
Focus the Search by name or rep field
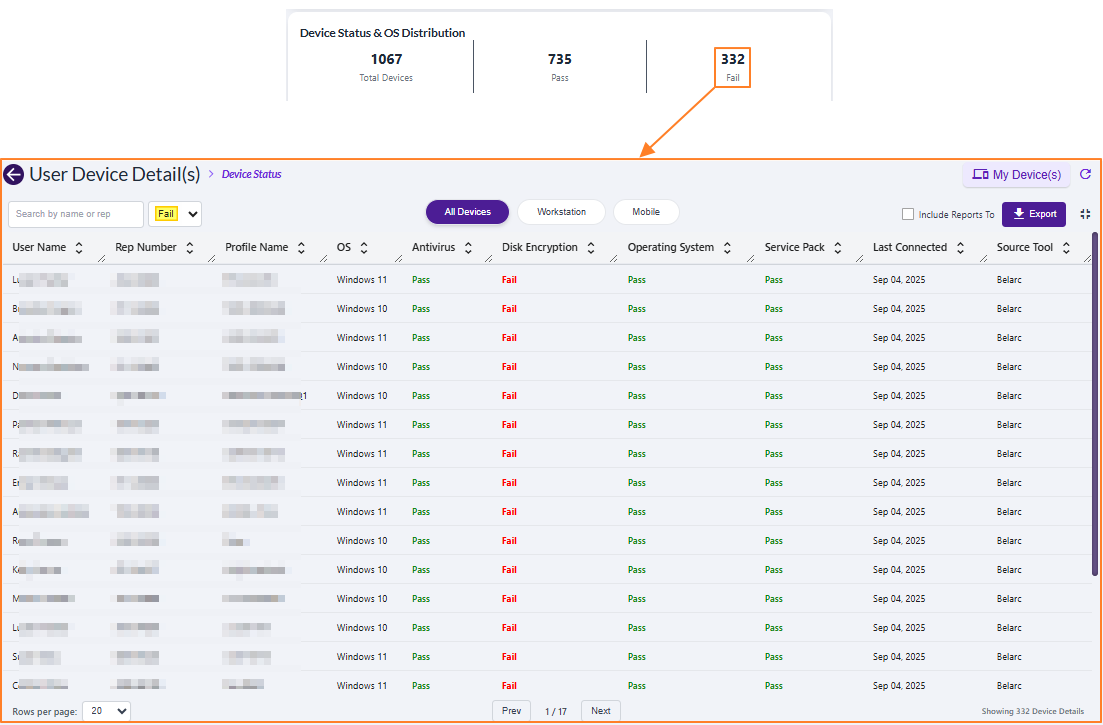(x=76, y=214)
